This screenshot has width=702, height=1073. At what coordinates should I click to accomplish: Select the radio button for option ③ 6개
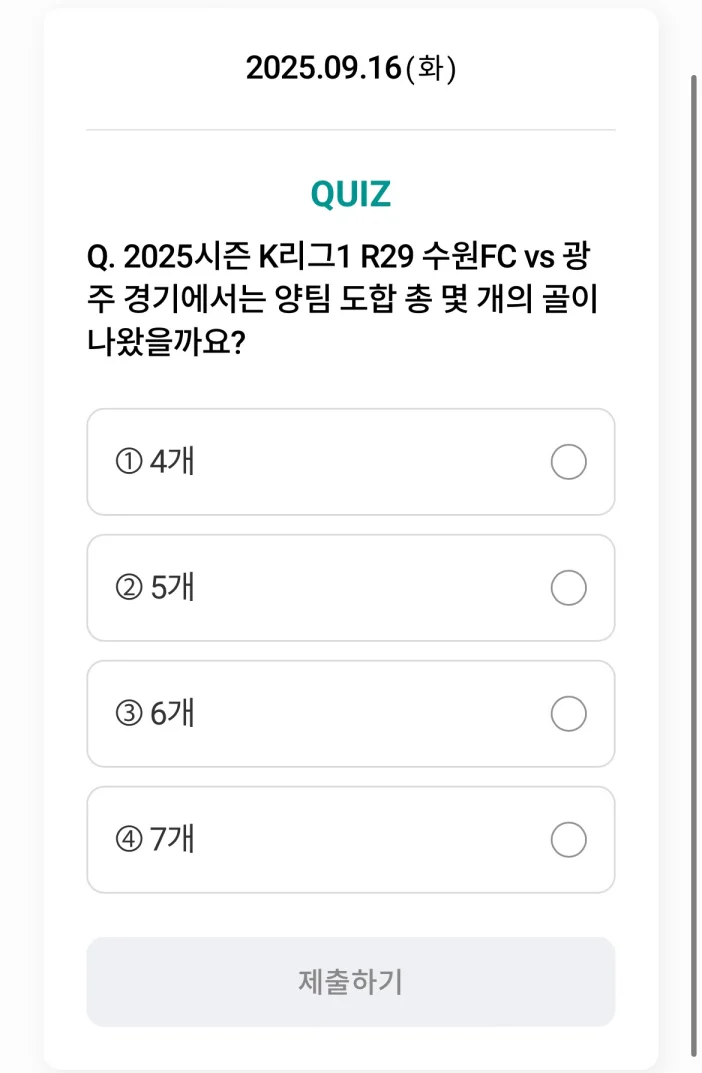[568, 714]
